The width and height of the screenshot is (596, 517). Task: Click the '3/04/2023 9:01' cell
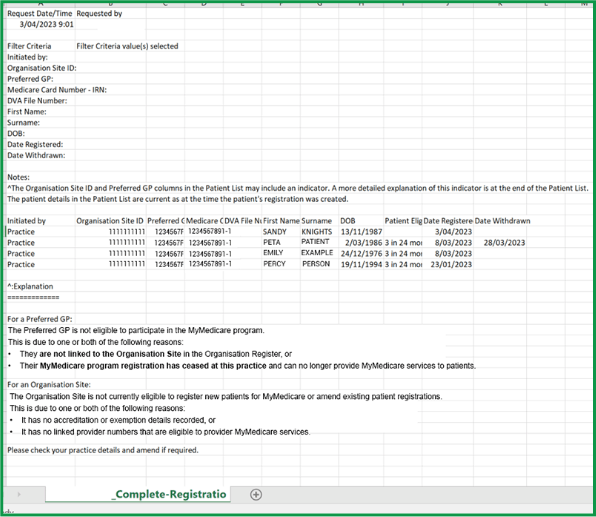coord(46,25)
